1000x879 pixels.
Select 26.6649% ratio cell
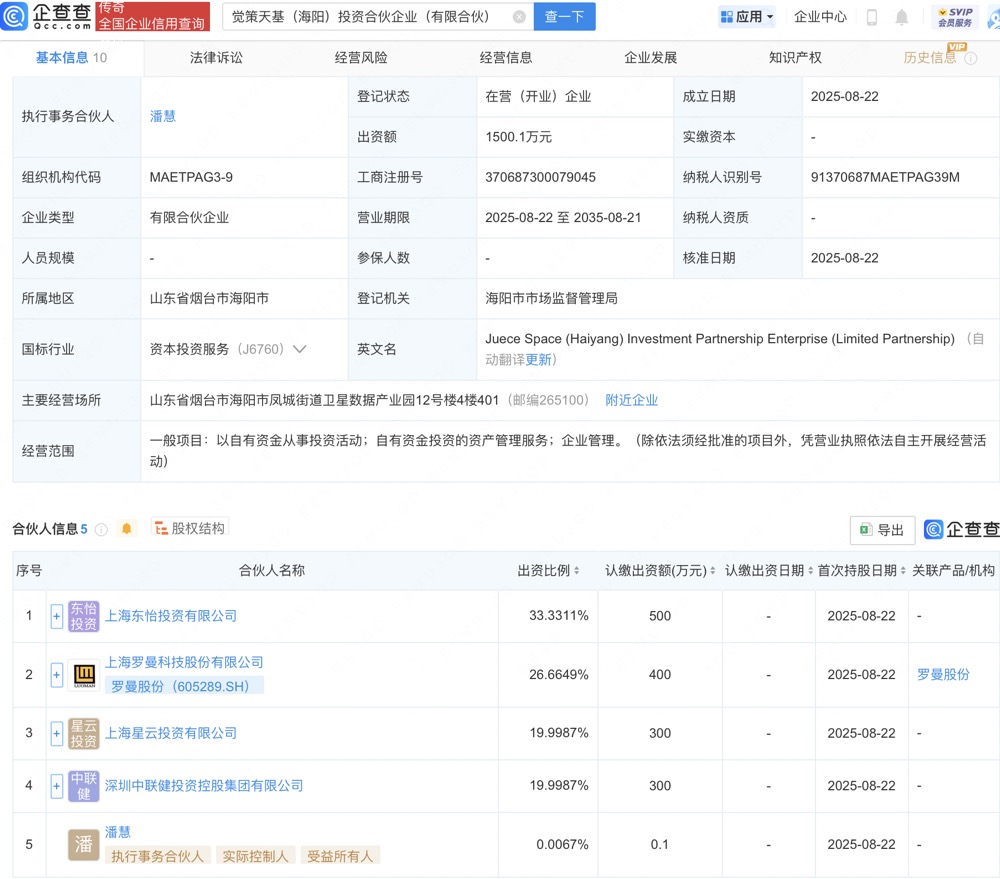(559, 675)
